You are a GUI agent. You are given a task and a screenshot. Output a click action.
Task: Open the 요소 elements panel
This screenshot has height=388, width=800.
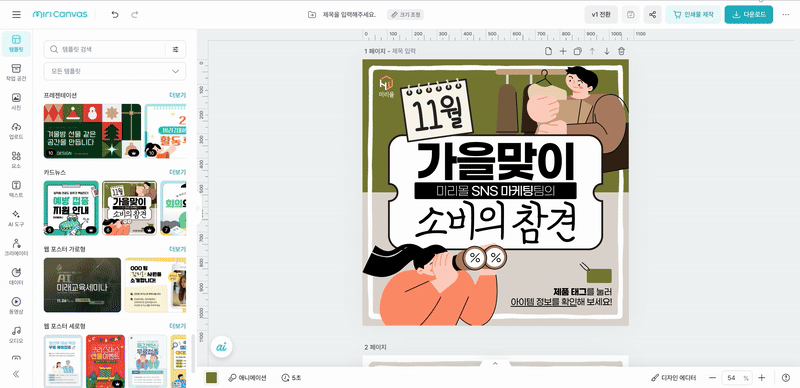16,160
